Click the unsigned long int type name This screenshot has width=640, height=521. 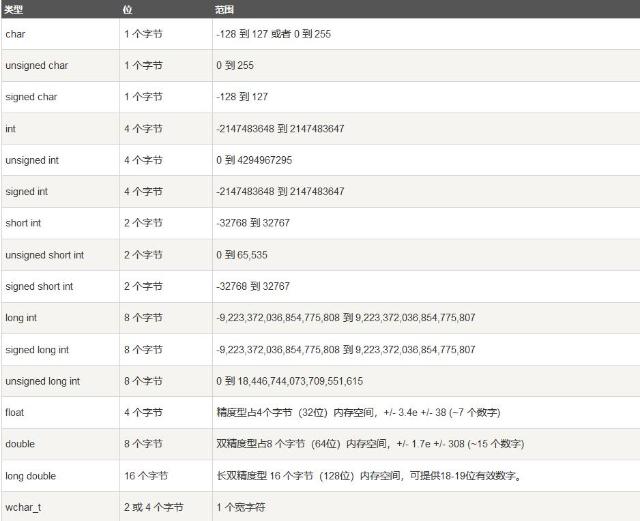pos(43,381)
